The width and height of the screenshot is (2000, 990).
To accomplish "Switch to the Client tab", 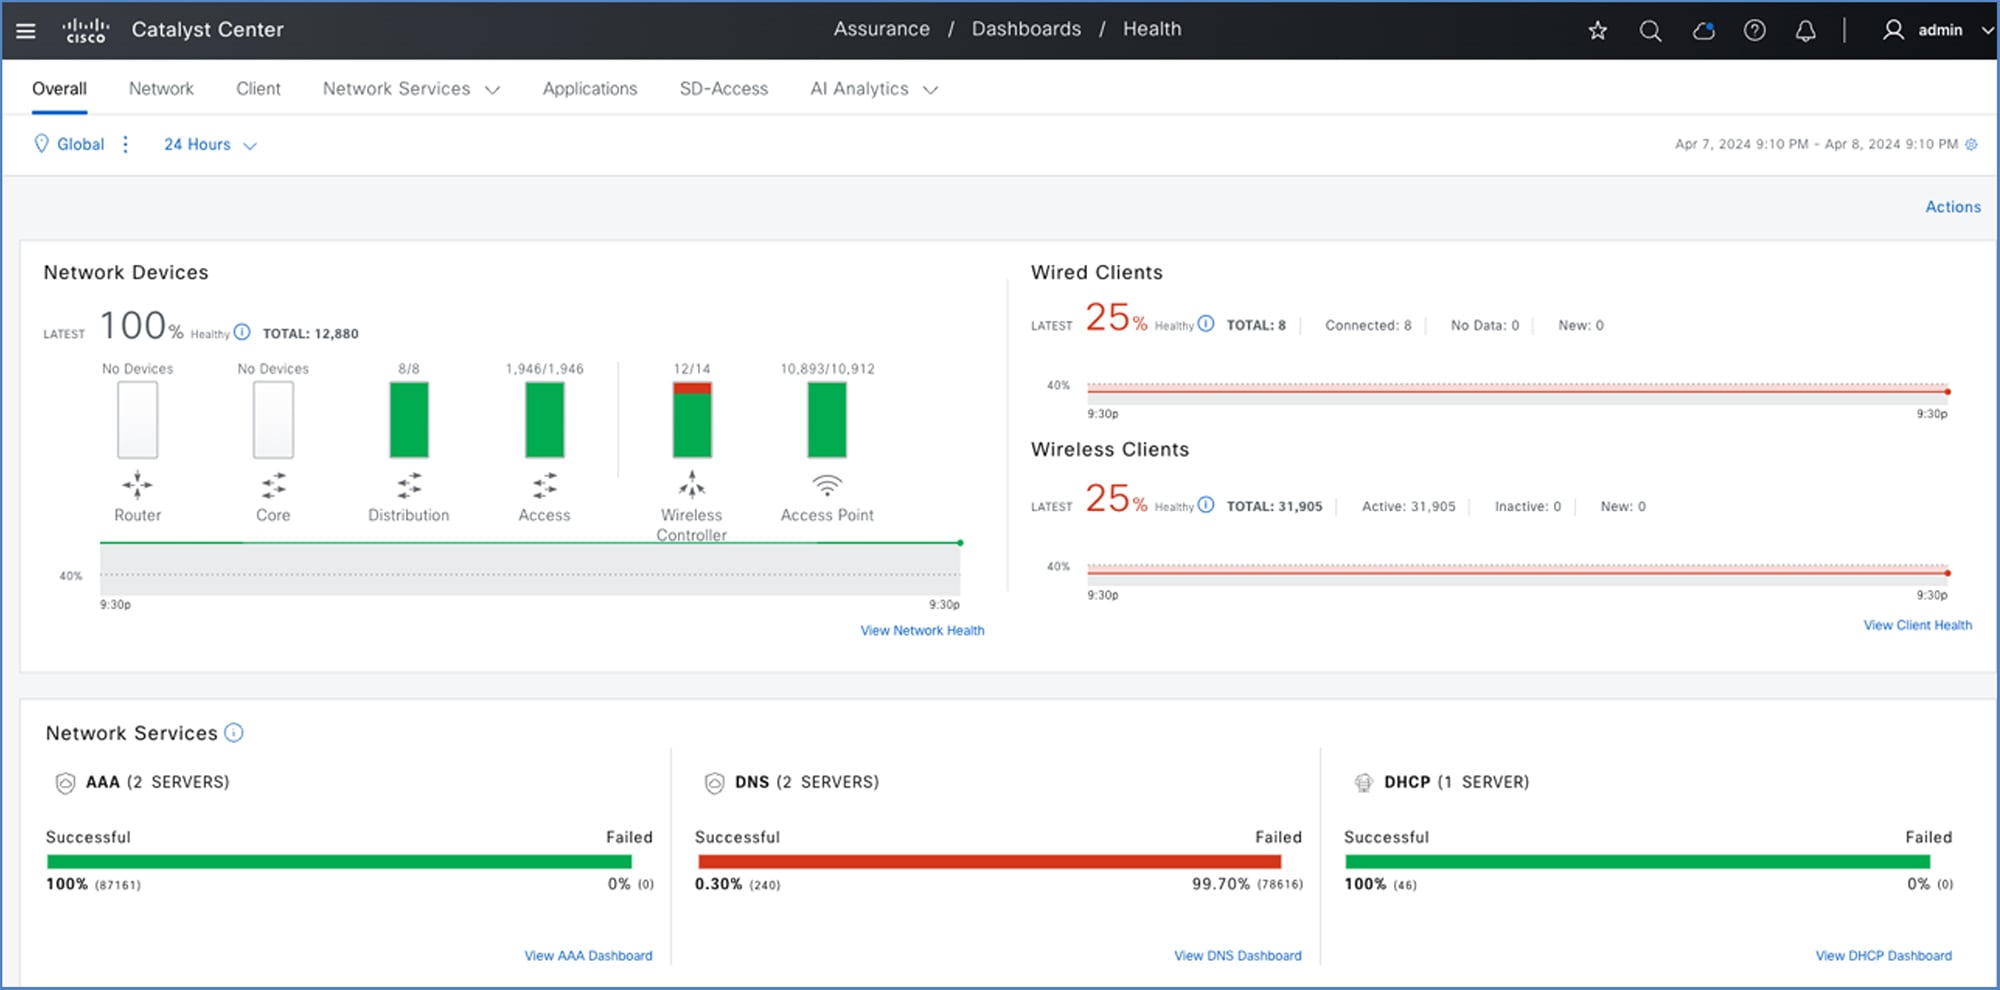I will click(258, 89).
